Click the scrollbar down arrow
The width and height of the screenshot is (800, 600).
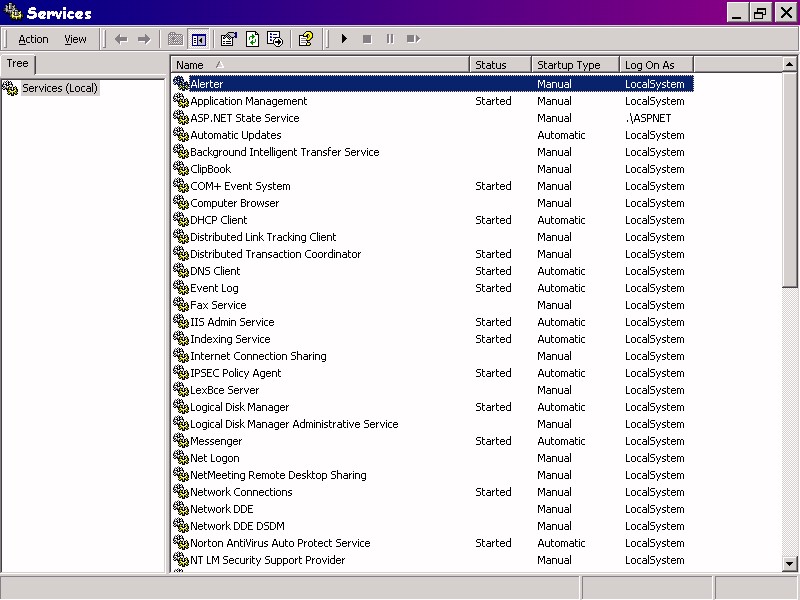[x=789, y=564]
